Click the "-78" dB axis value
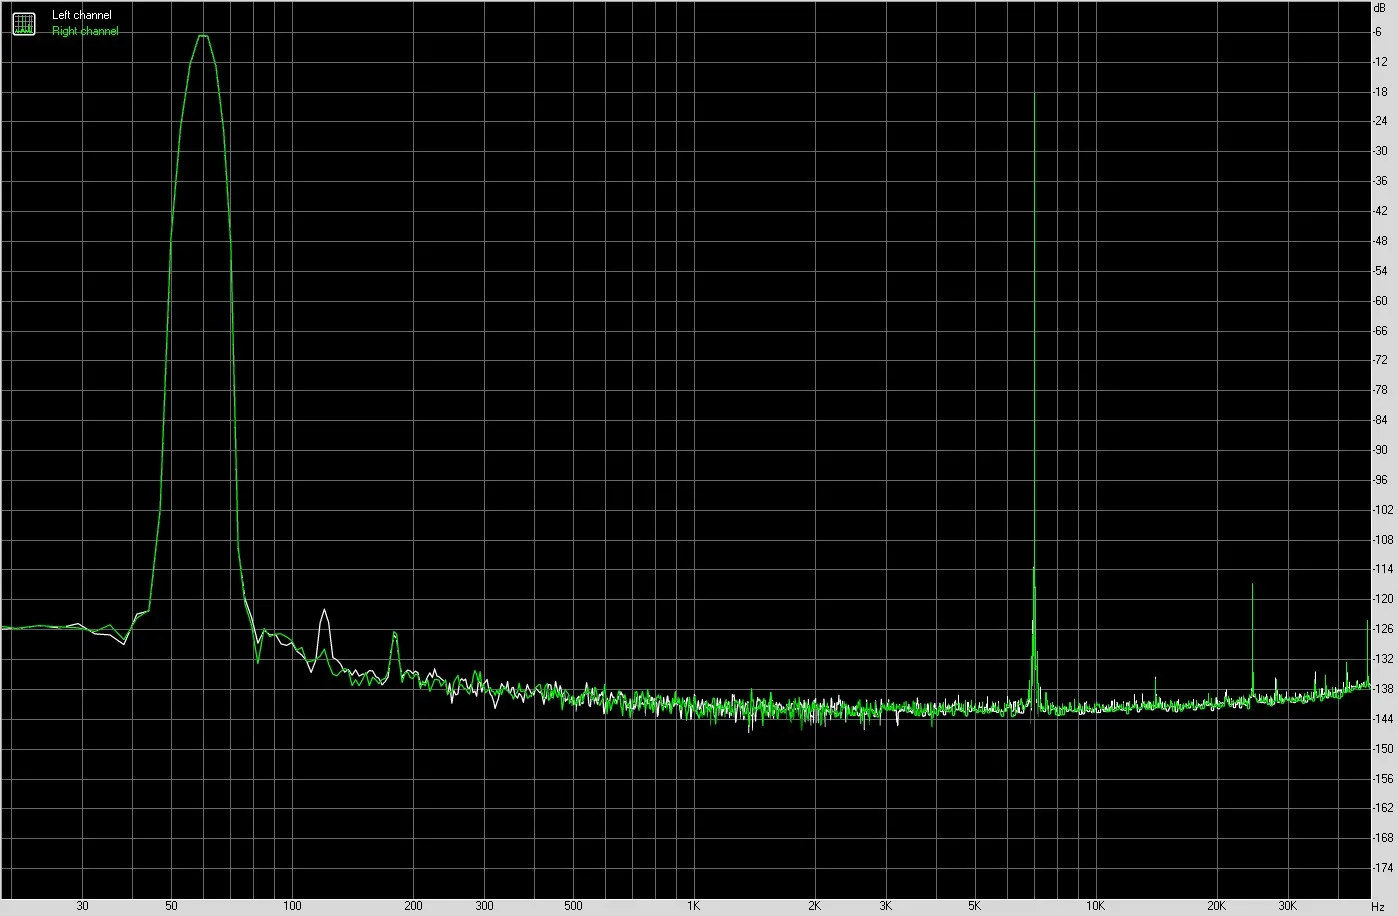1398x916 pixels. click(x=1380, y=390)
